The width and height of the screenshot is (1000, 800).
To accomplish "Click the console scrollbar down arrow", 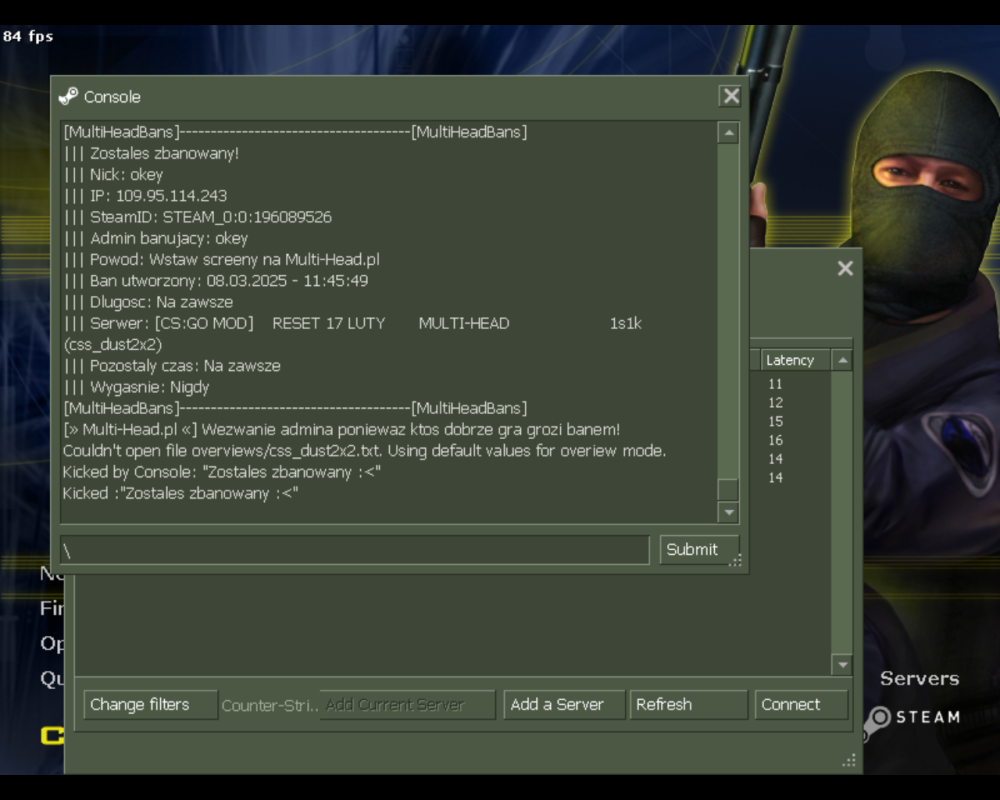I will pos(729,512).
